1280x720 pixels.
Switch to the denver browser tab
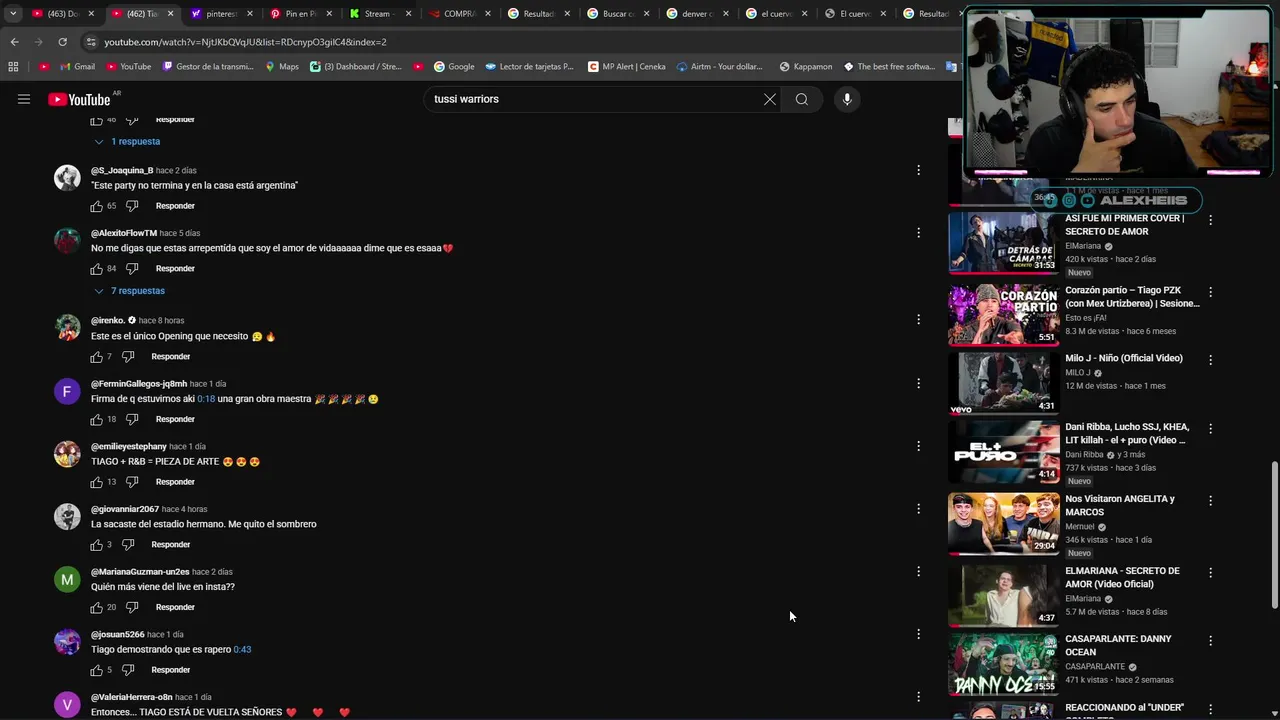coord(696,14)
